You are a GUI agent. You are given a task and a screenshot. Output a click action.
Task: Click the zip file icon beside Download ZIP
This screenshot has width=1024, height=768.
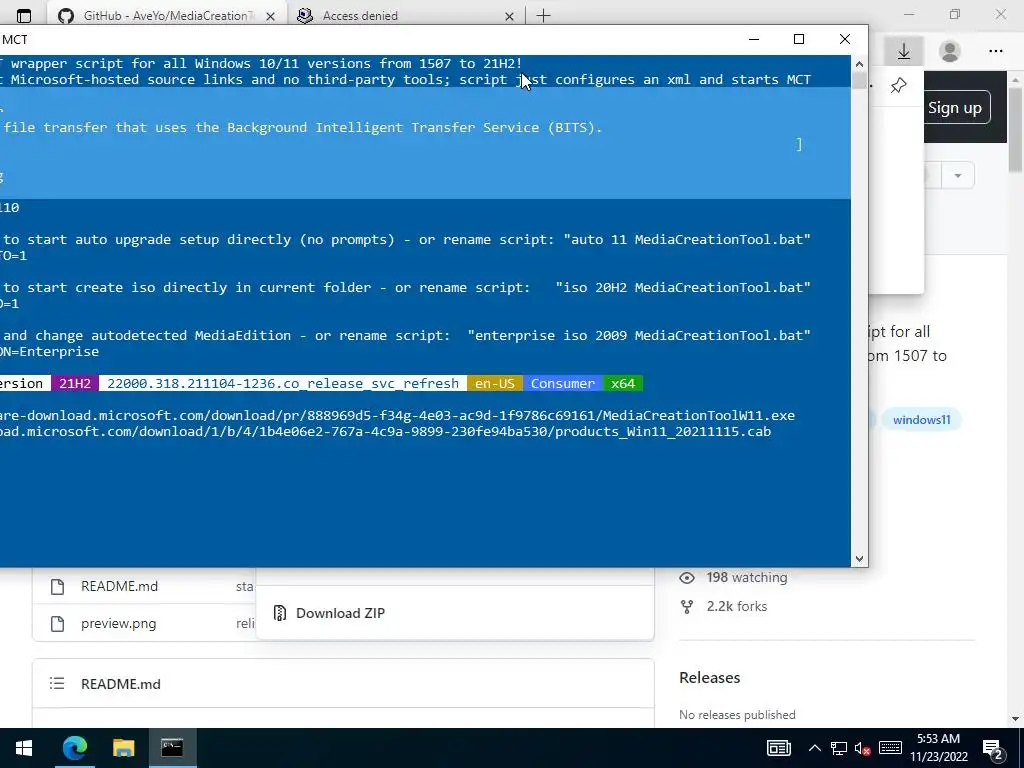[x=280, y=613]
